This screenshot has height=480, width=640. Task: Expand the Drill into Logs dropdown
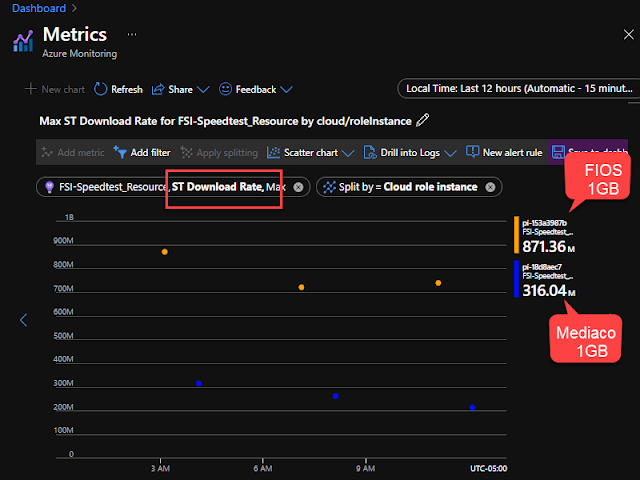coord(450,153)
